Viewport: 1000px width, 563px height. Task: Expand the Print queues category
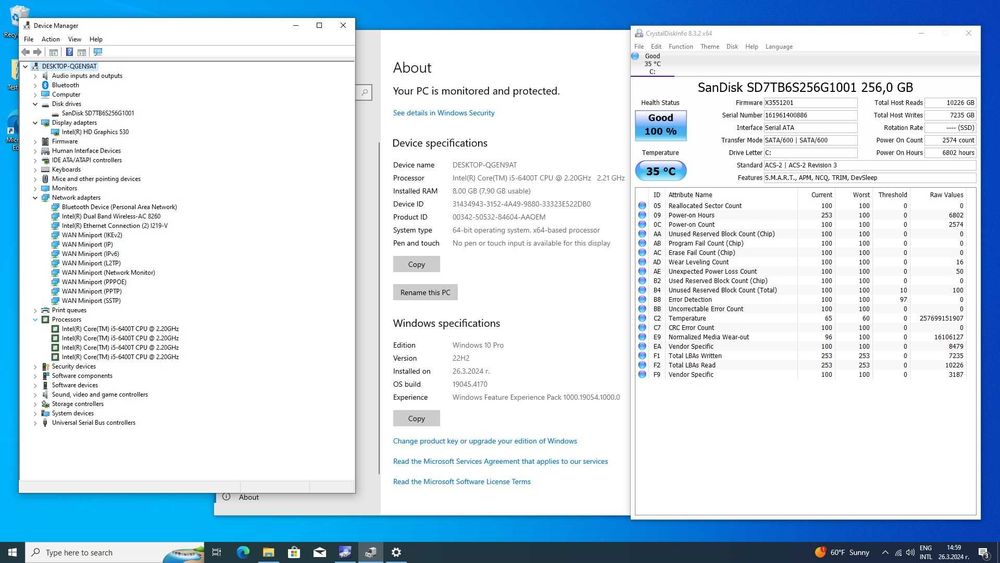[35, 311]
